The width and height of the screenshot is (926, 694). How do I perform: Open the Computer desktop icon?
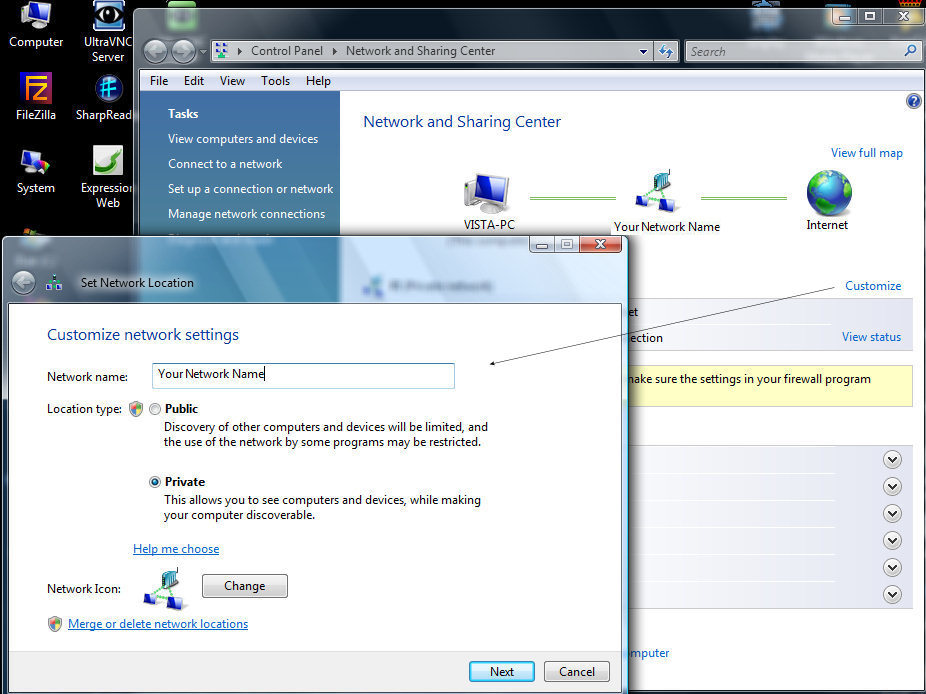point(35,17)
